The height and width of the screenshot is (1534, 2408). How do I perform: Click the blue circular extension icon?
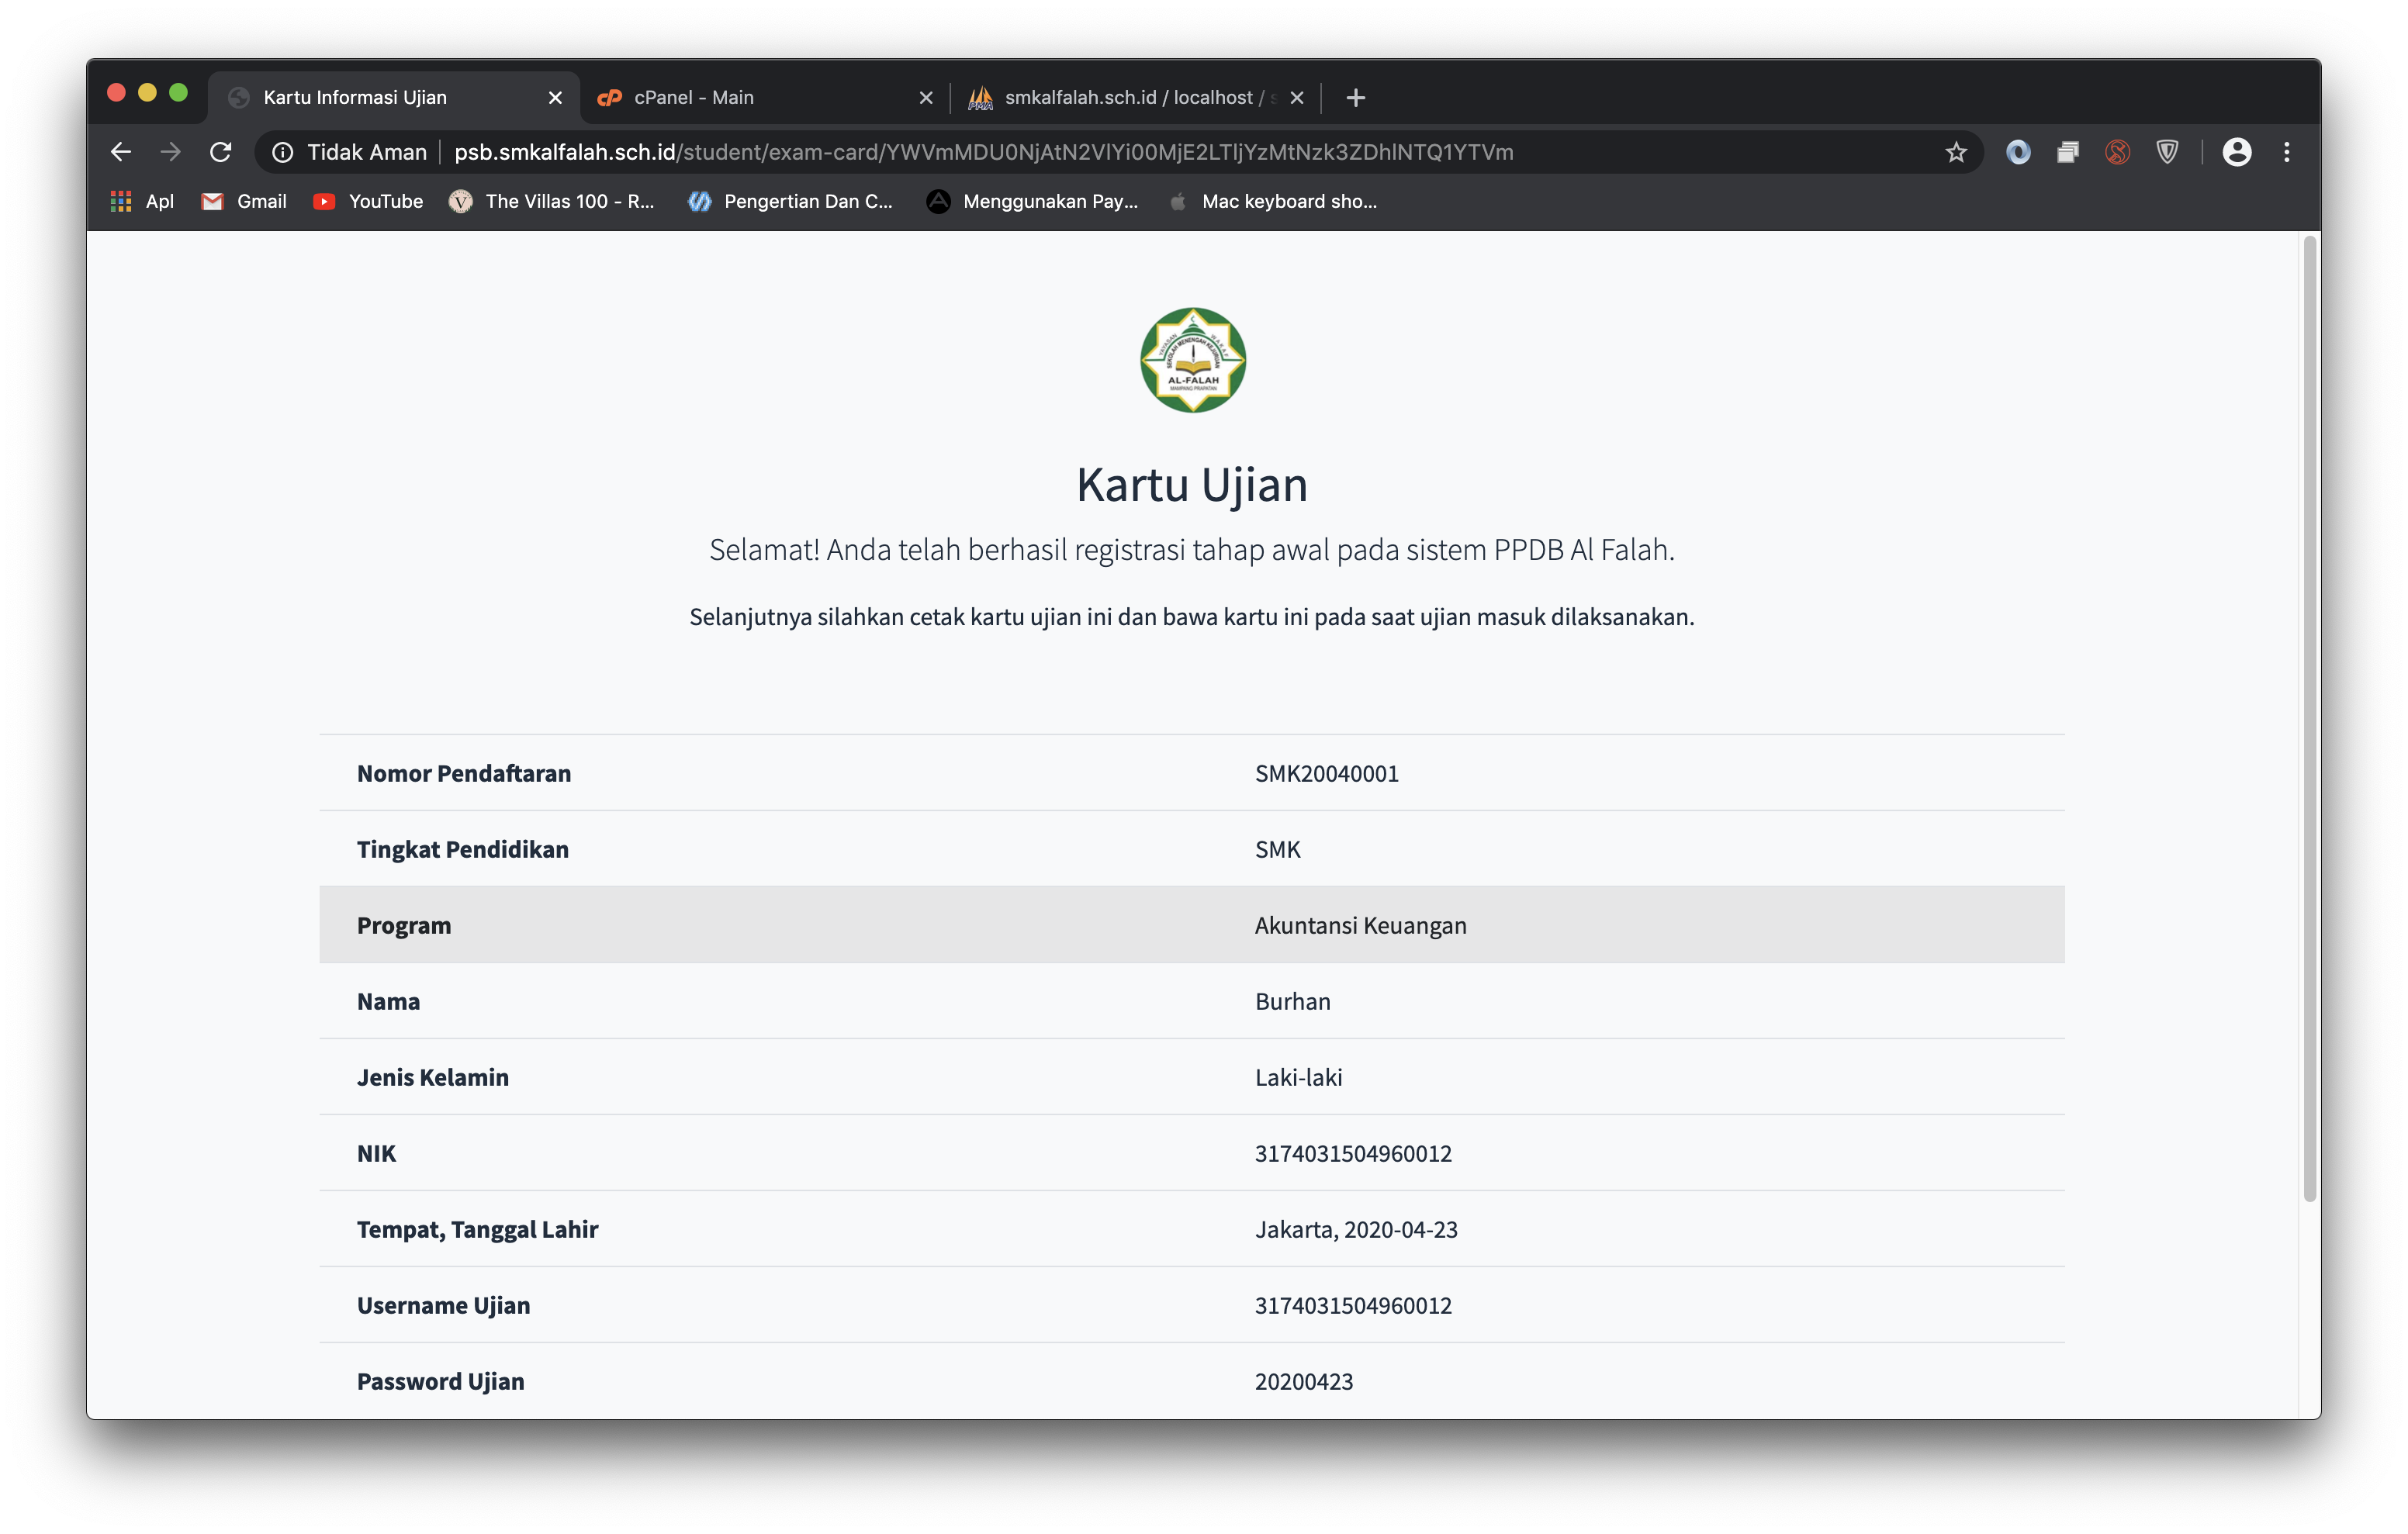[x=2018, y=152]
